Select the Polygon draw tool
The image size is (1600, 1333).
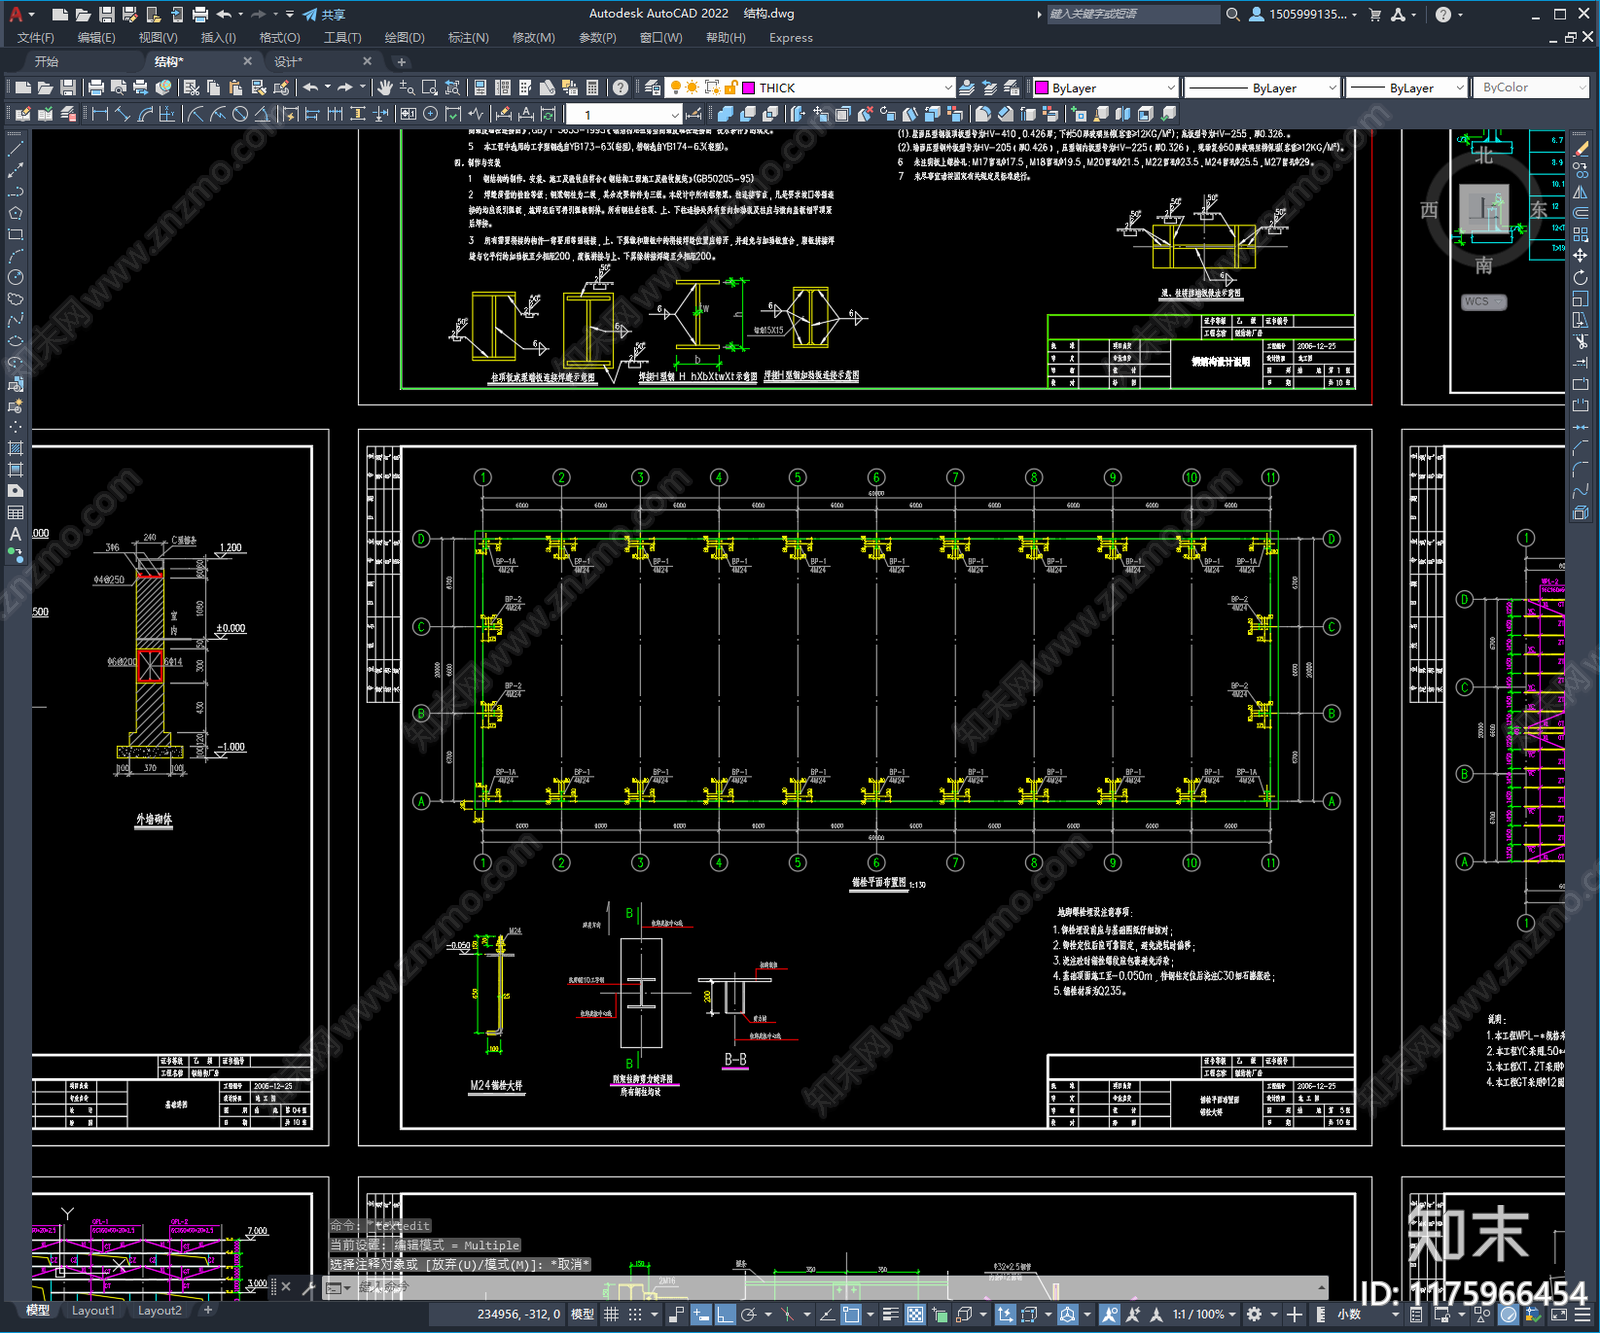[x=15, y=213]
